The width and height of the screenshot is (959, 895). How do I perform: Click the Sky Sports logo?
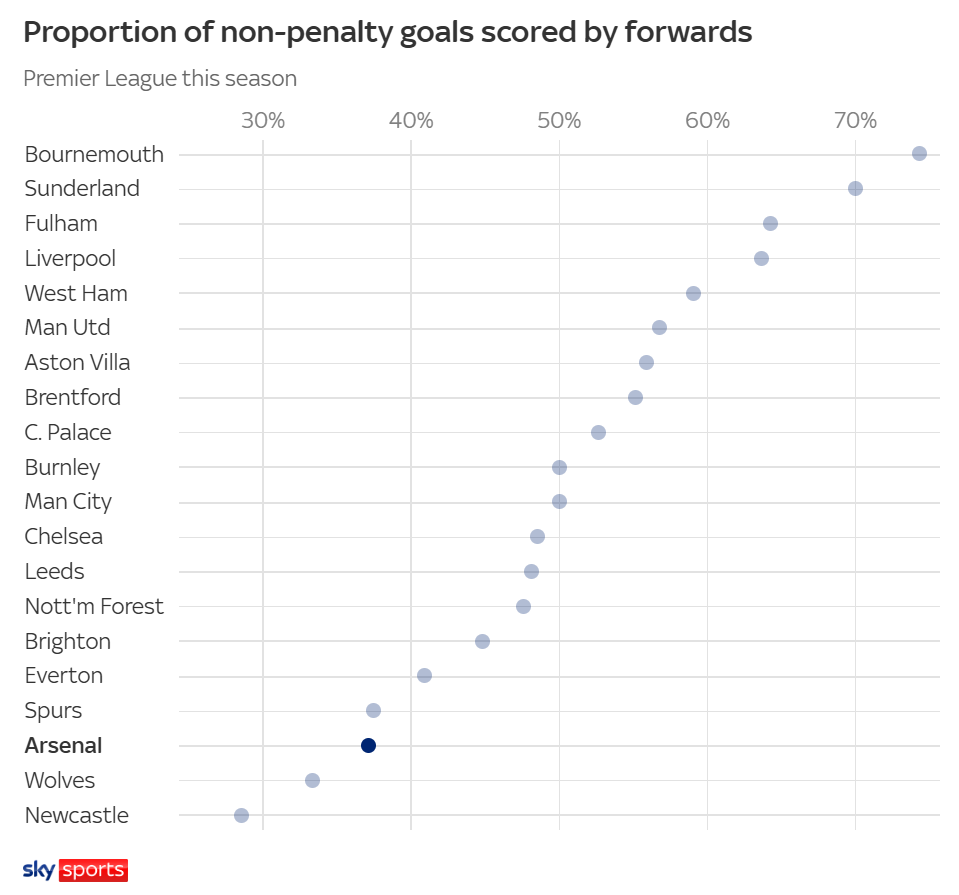click(x=75, y=869)
